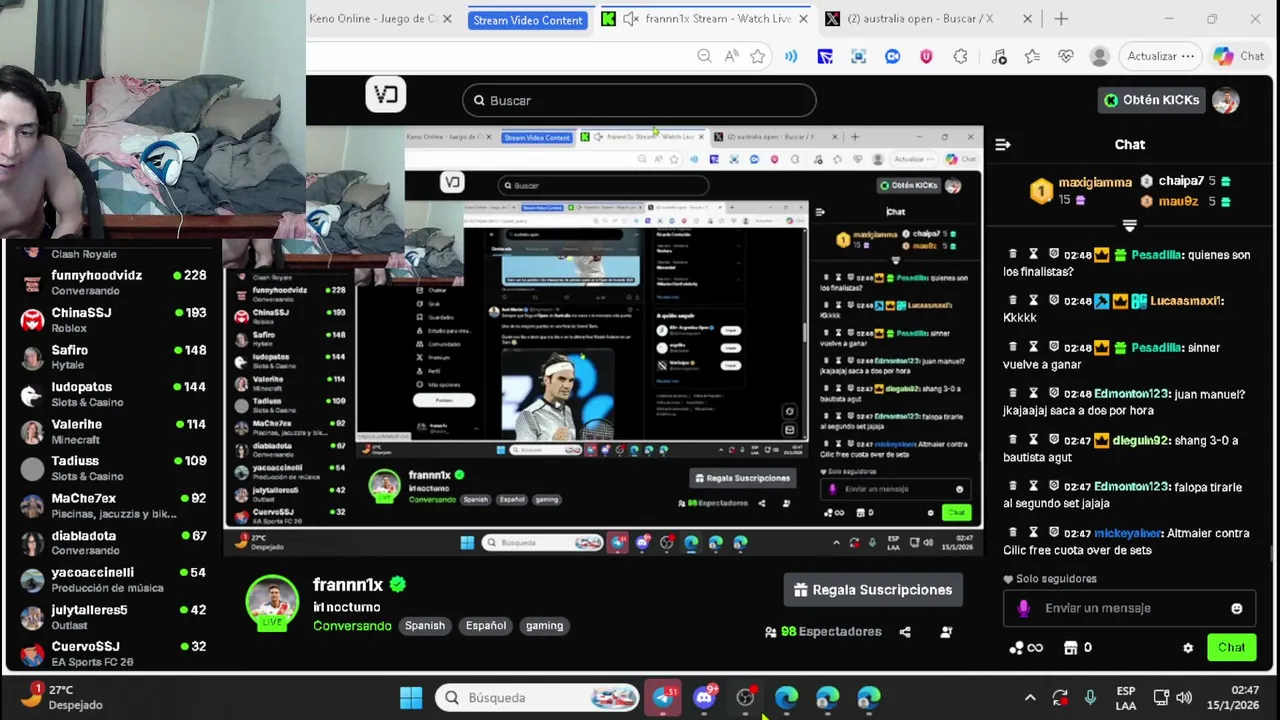Click the Actualizar update button
This screenshot has height=720, width=1280.
(1160, 56)
